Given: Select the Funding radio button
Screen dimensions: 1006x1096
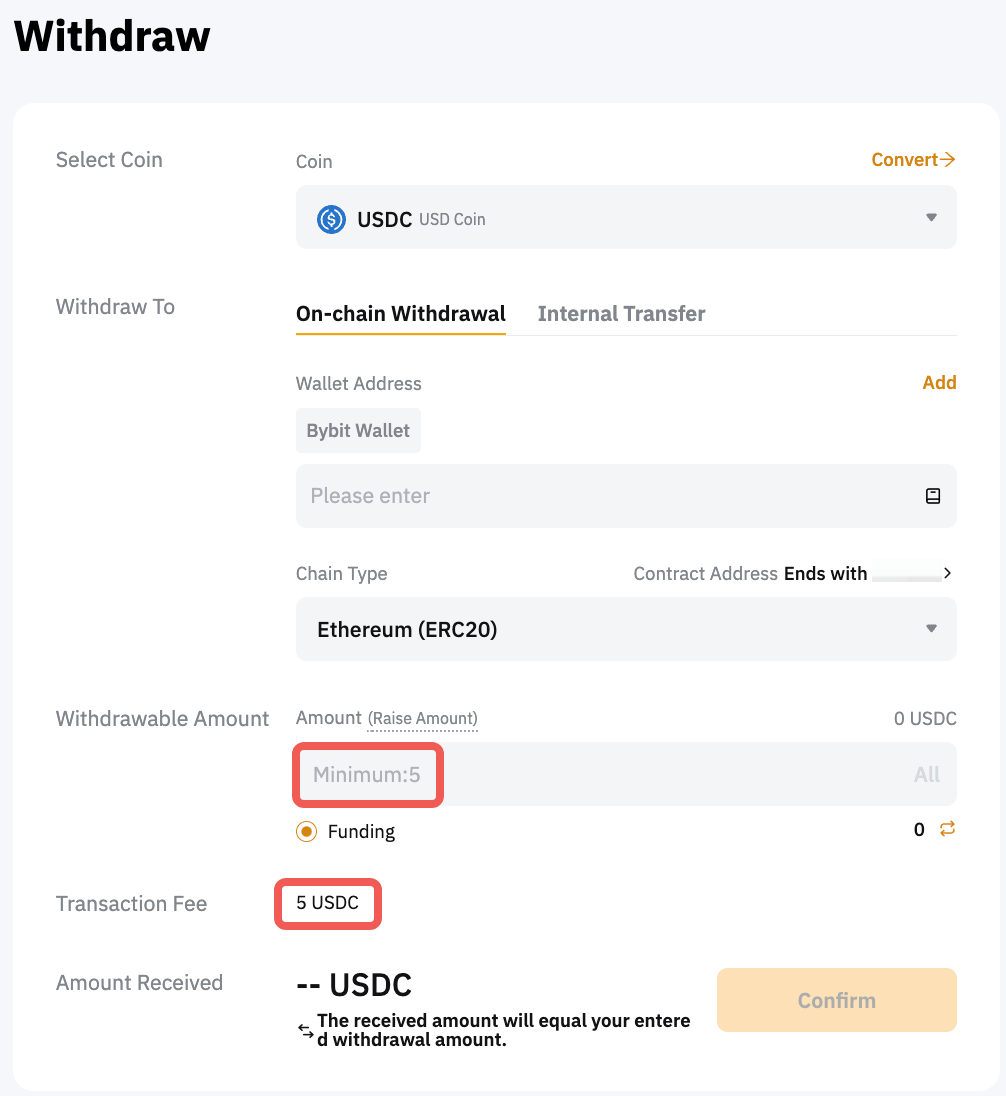Looking at the screenshot, I should point(307,831).
